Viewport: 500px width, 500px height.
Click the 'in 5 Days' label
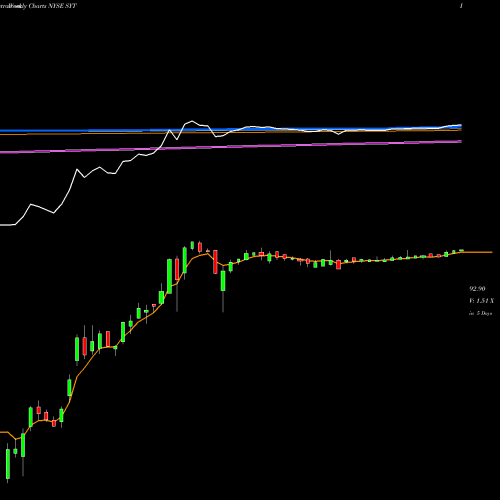click(x=480, y=313)
